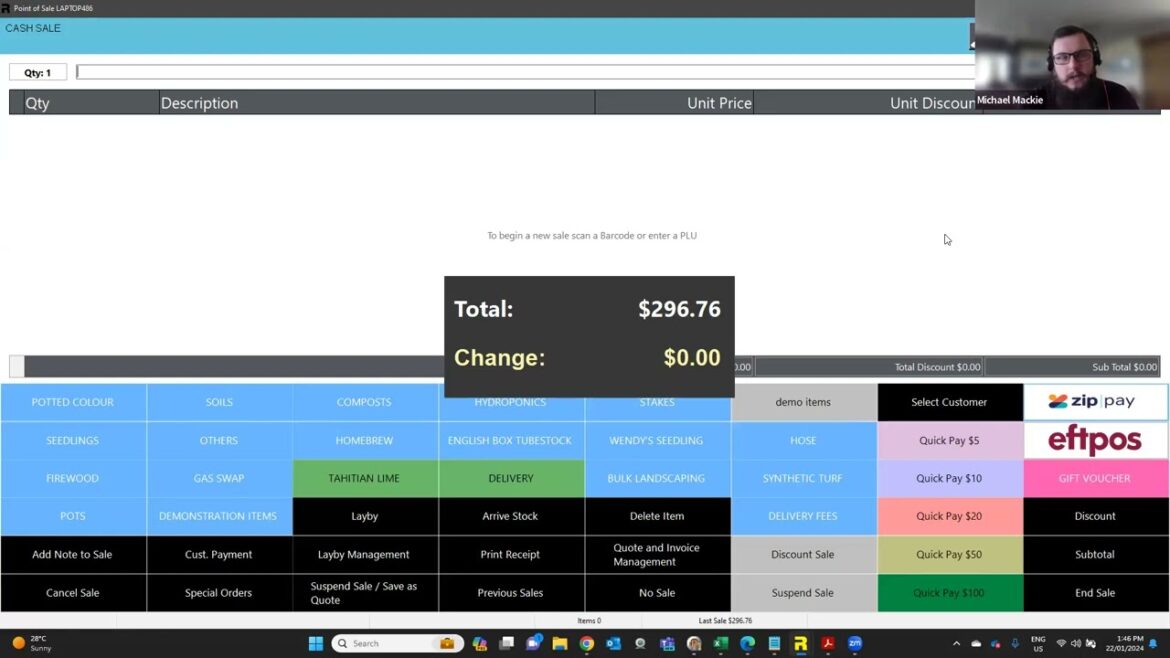Click Select Customer

[x=949, y=401]
